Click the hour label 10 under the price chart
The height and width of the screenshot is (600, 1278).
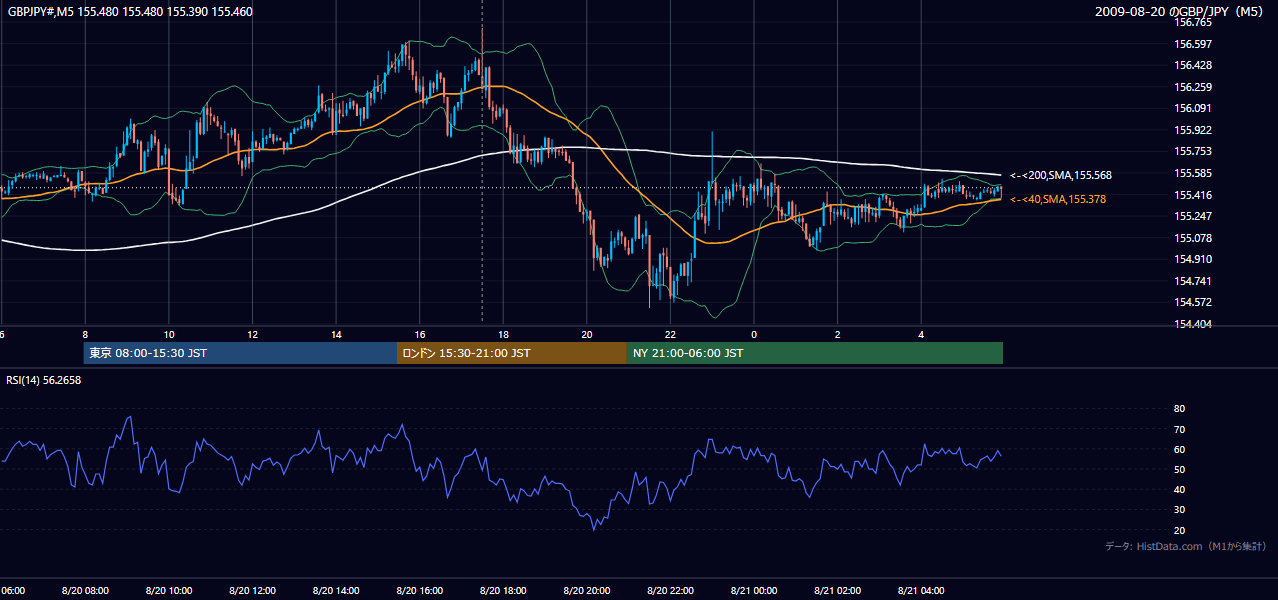click(169, 335)
